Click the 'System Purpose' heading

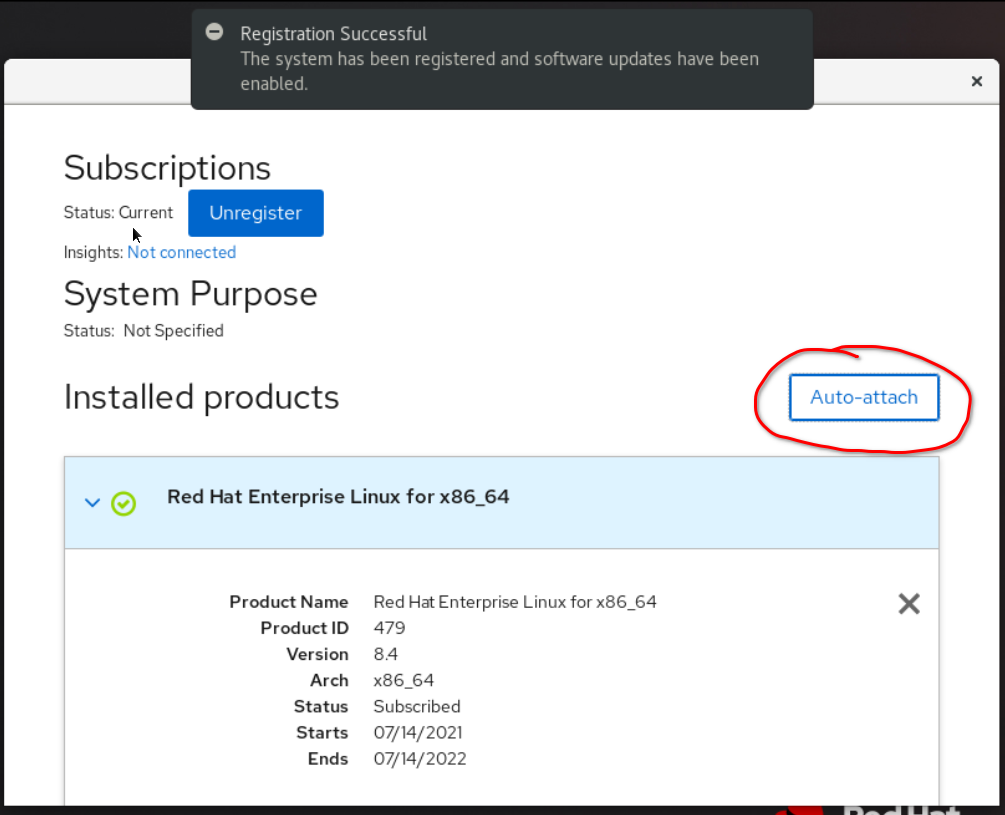click(190, 294)
